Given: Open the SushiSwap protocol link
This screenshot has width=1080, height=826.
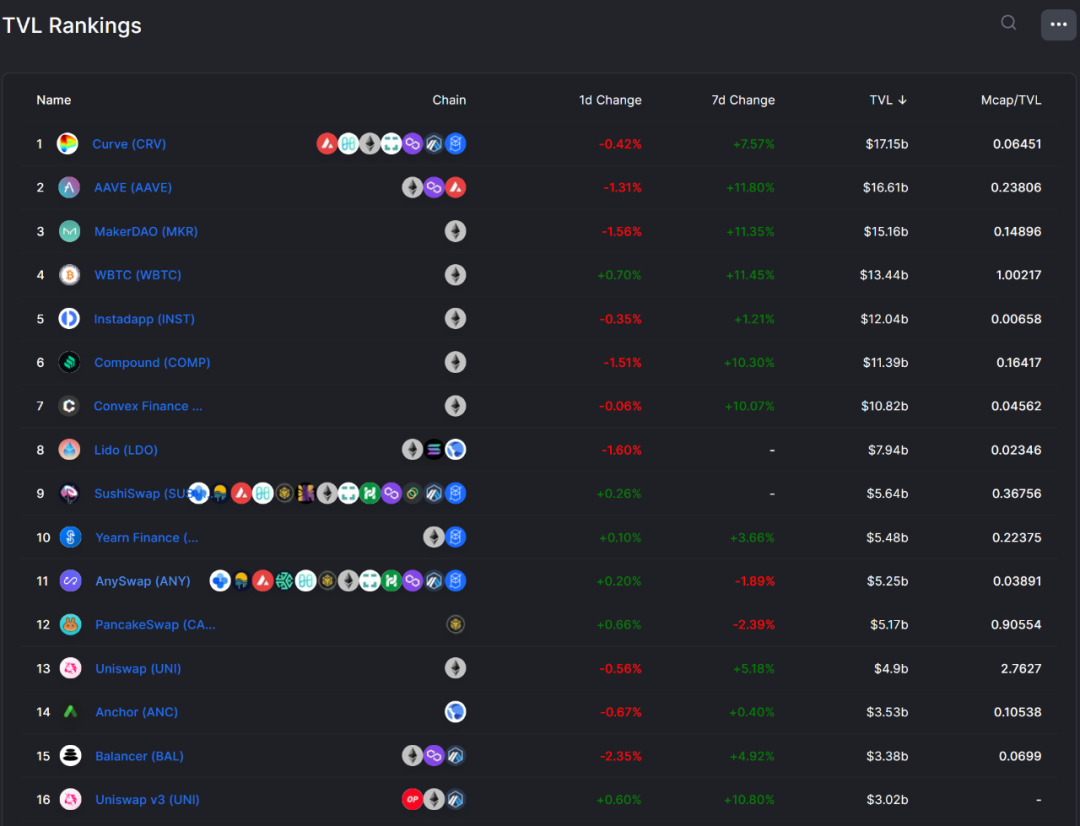Looking at the screenshot, I should point(141,493).
